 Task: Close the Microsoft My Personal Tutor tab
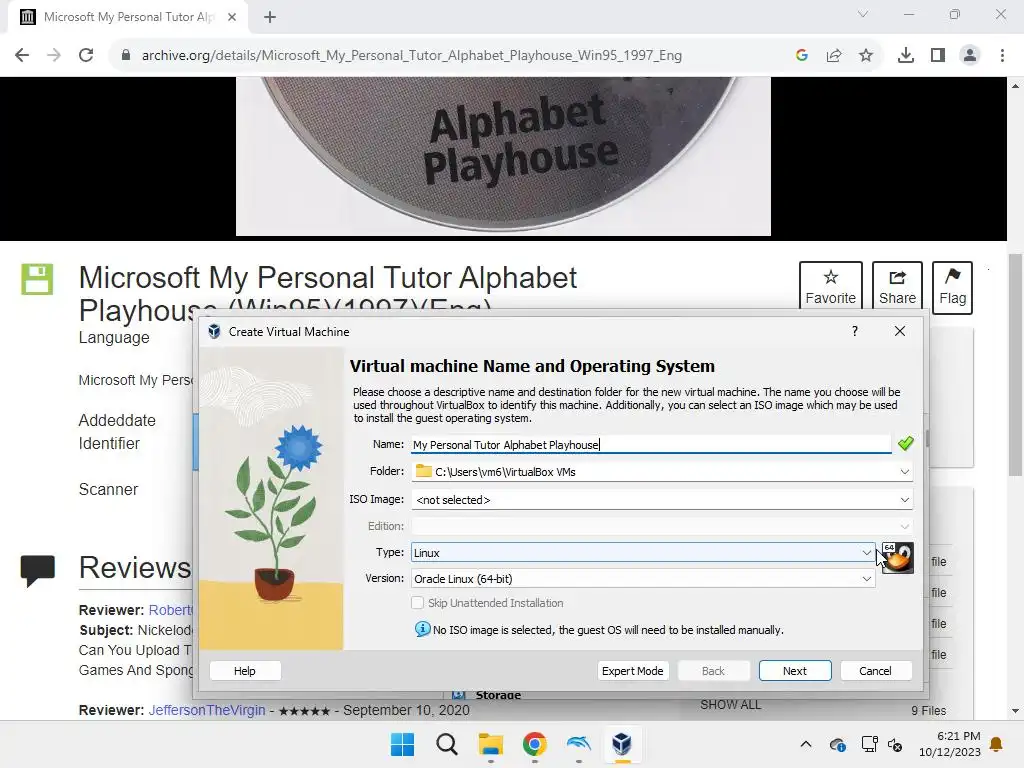pos(232,17)
